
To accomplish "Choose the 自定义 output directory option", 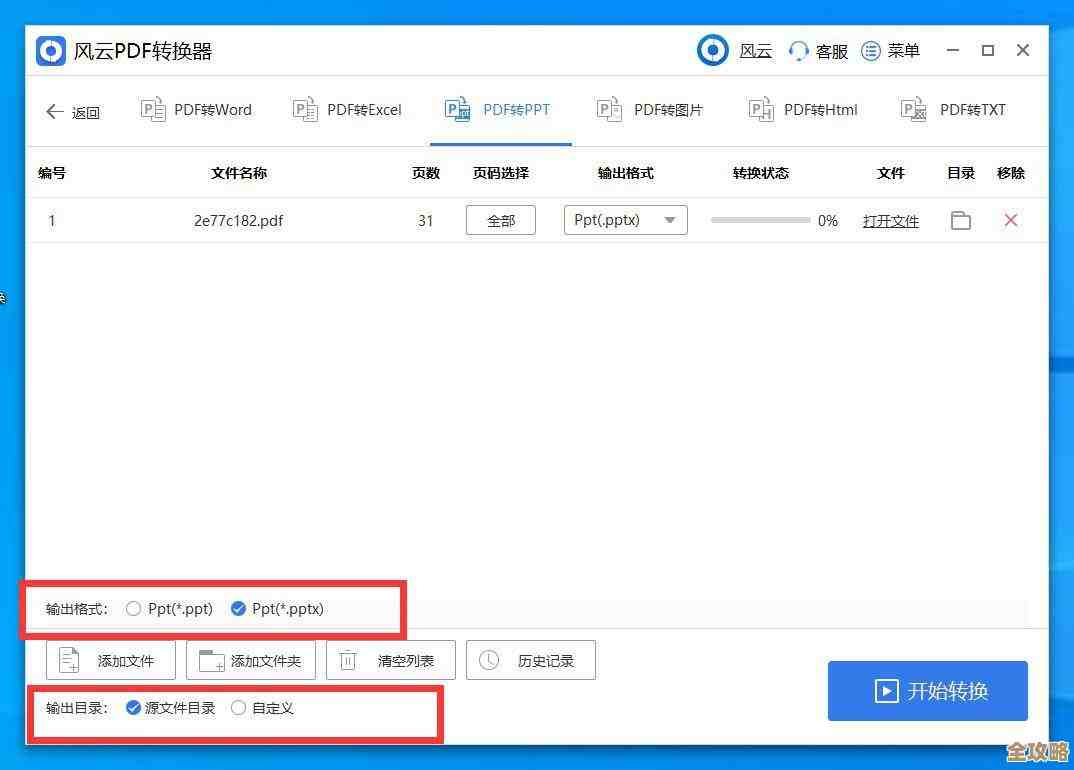I will (237, 708).
